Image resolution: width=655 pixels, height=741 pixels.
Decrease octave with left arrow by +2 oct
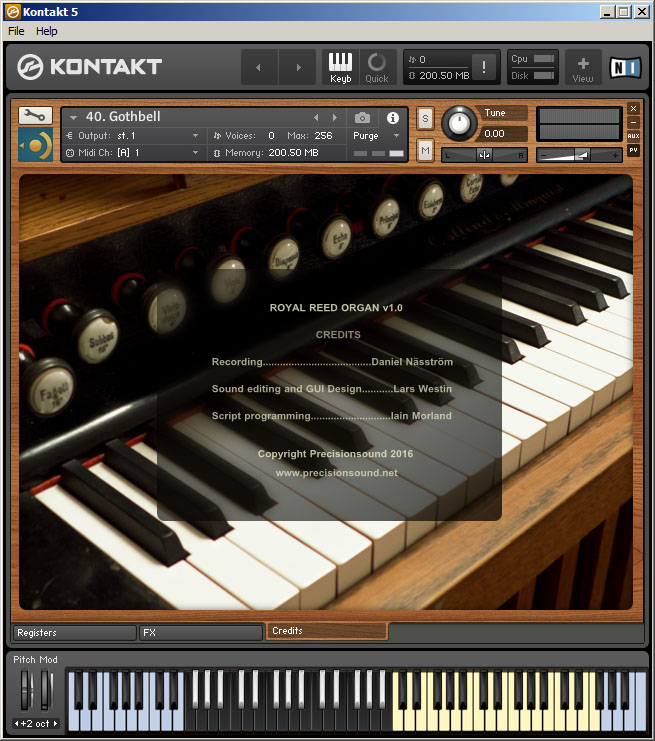[x=17, y=724]
